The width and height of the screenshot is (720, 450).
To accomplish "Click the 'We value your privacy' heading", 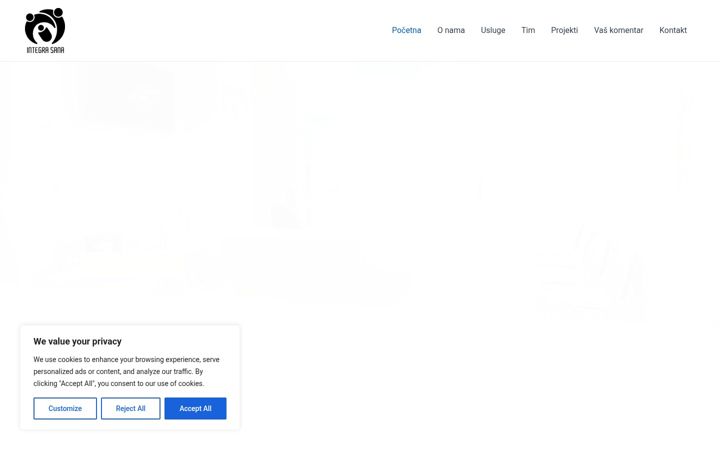I will [78, 341].
